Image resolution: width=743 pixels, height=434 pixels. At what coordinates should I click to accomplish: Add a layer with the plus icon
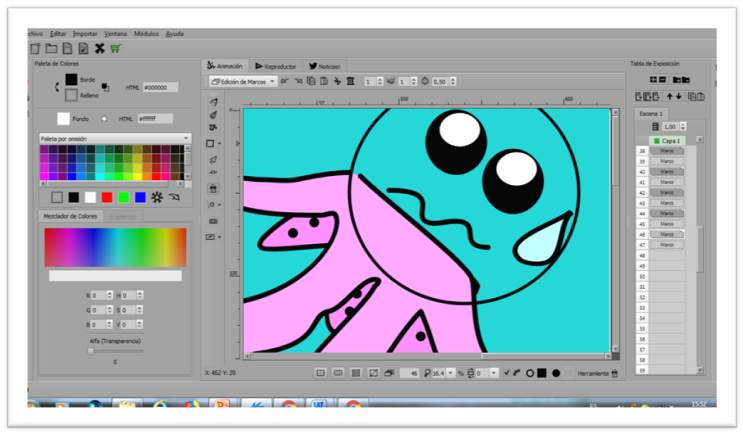click(x=653, y=80)
